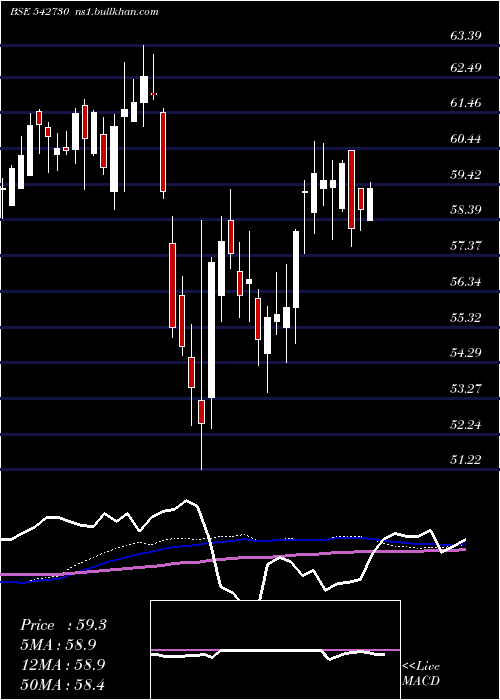
Task: Click price axis label 59.42
Action: [x=466, y=174]
